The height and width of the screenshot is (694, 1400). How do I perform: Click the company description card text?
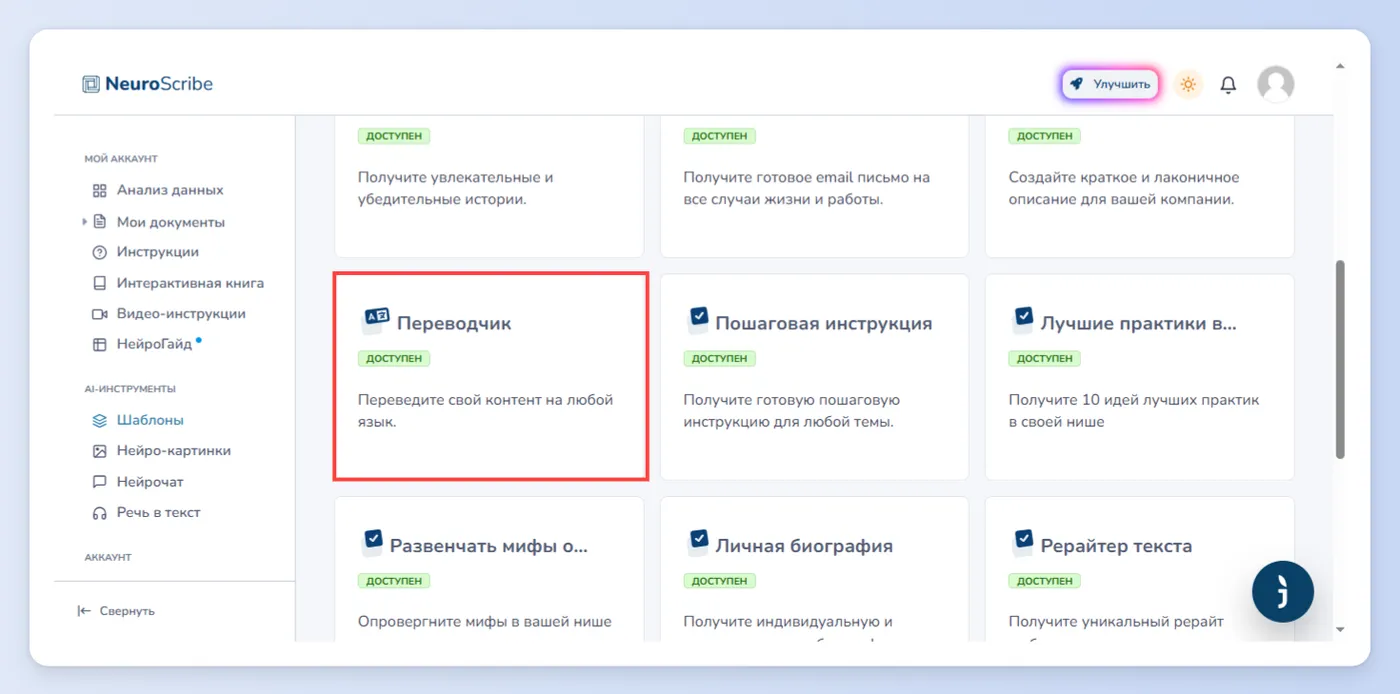[x=1124, y=188]
